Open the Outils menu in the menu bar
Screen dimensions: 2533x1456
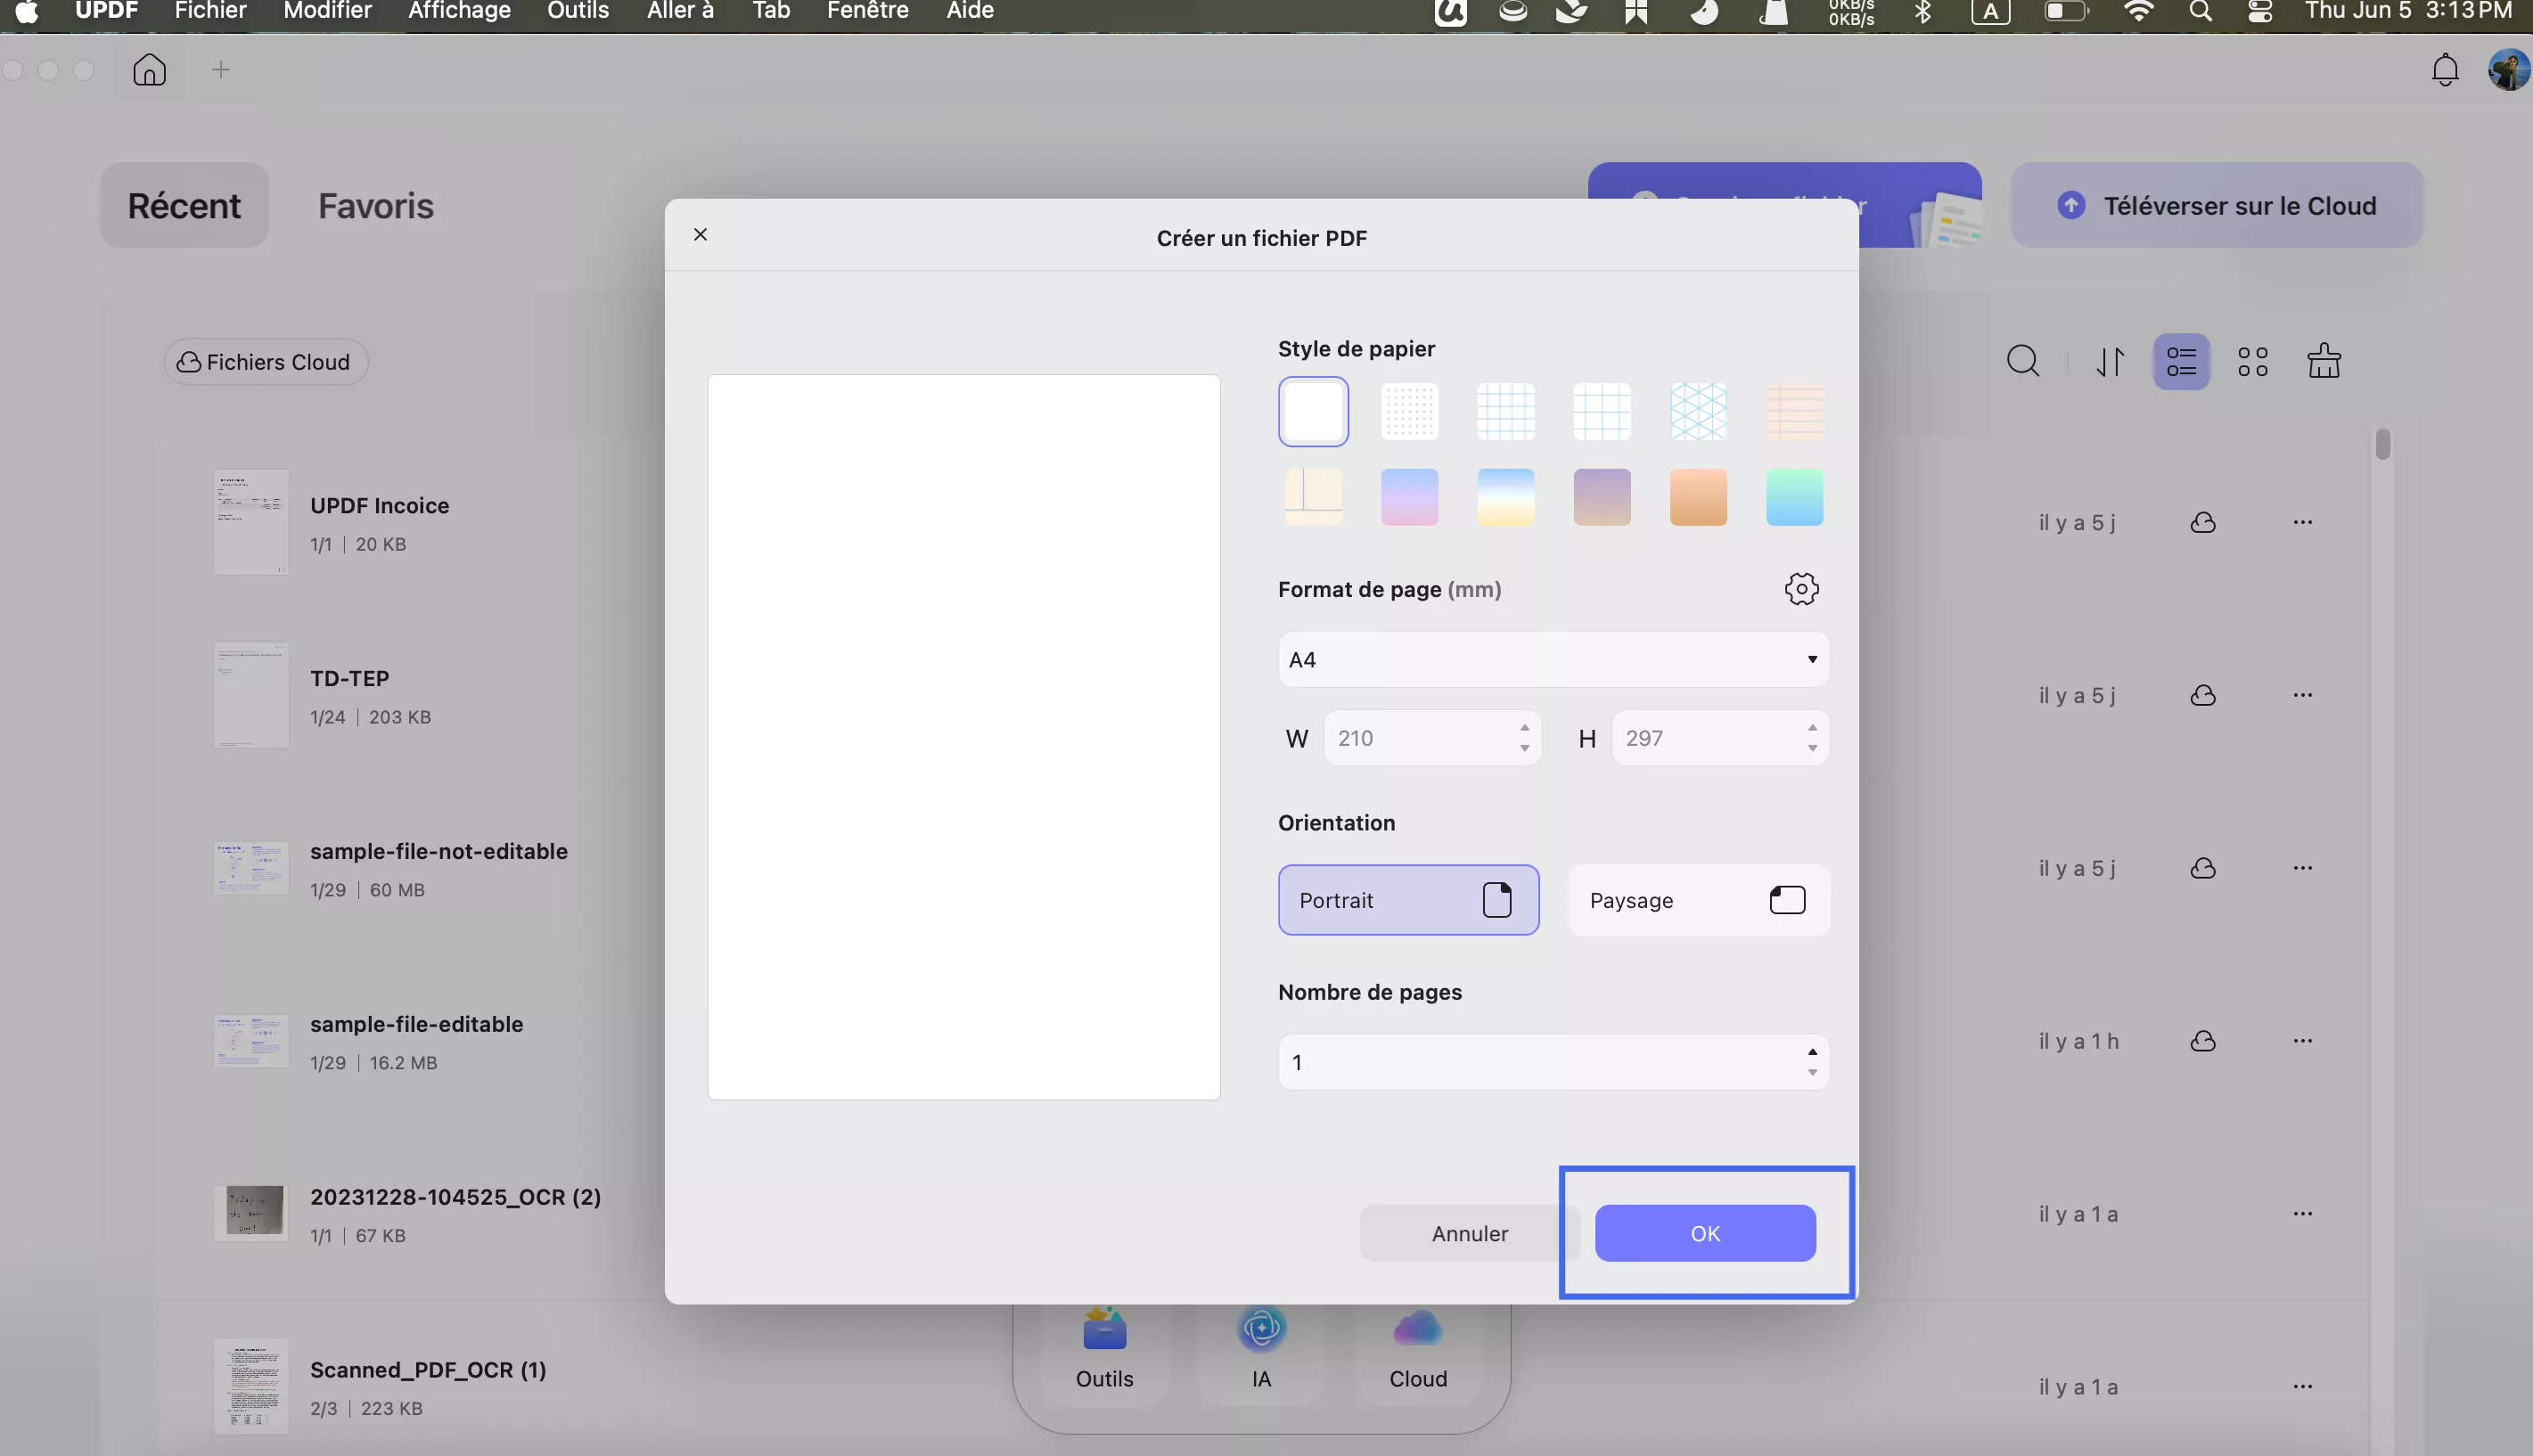click(578, 11)
